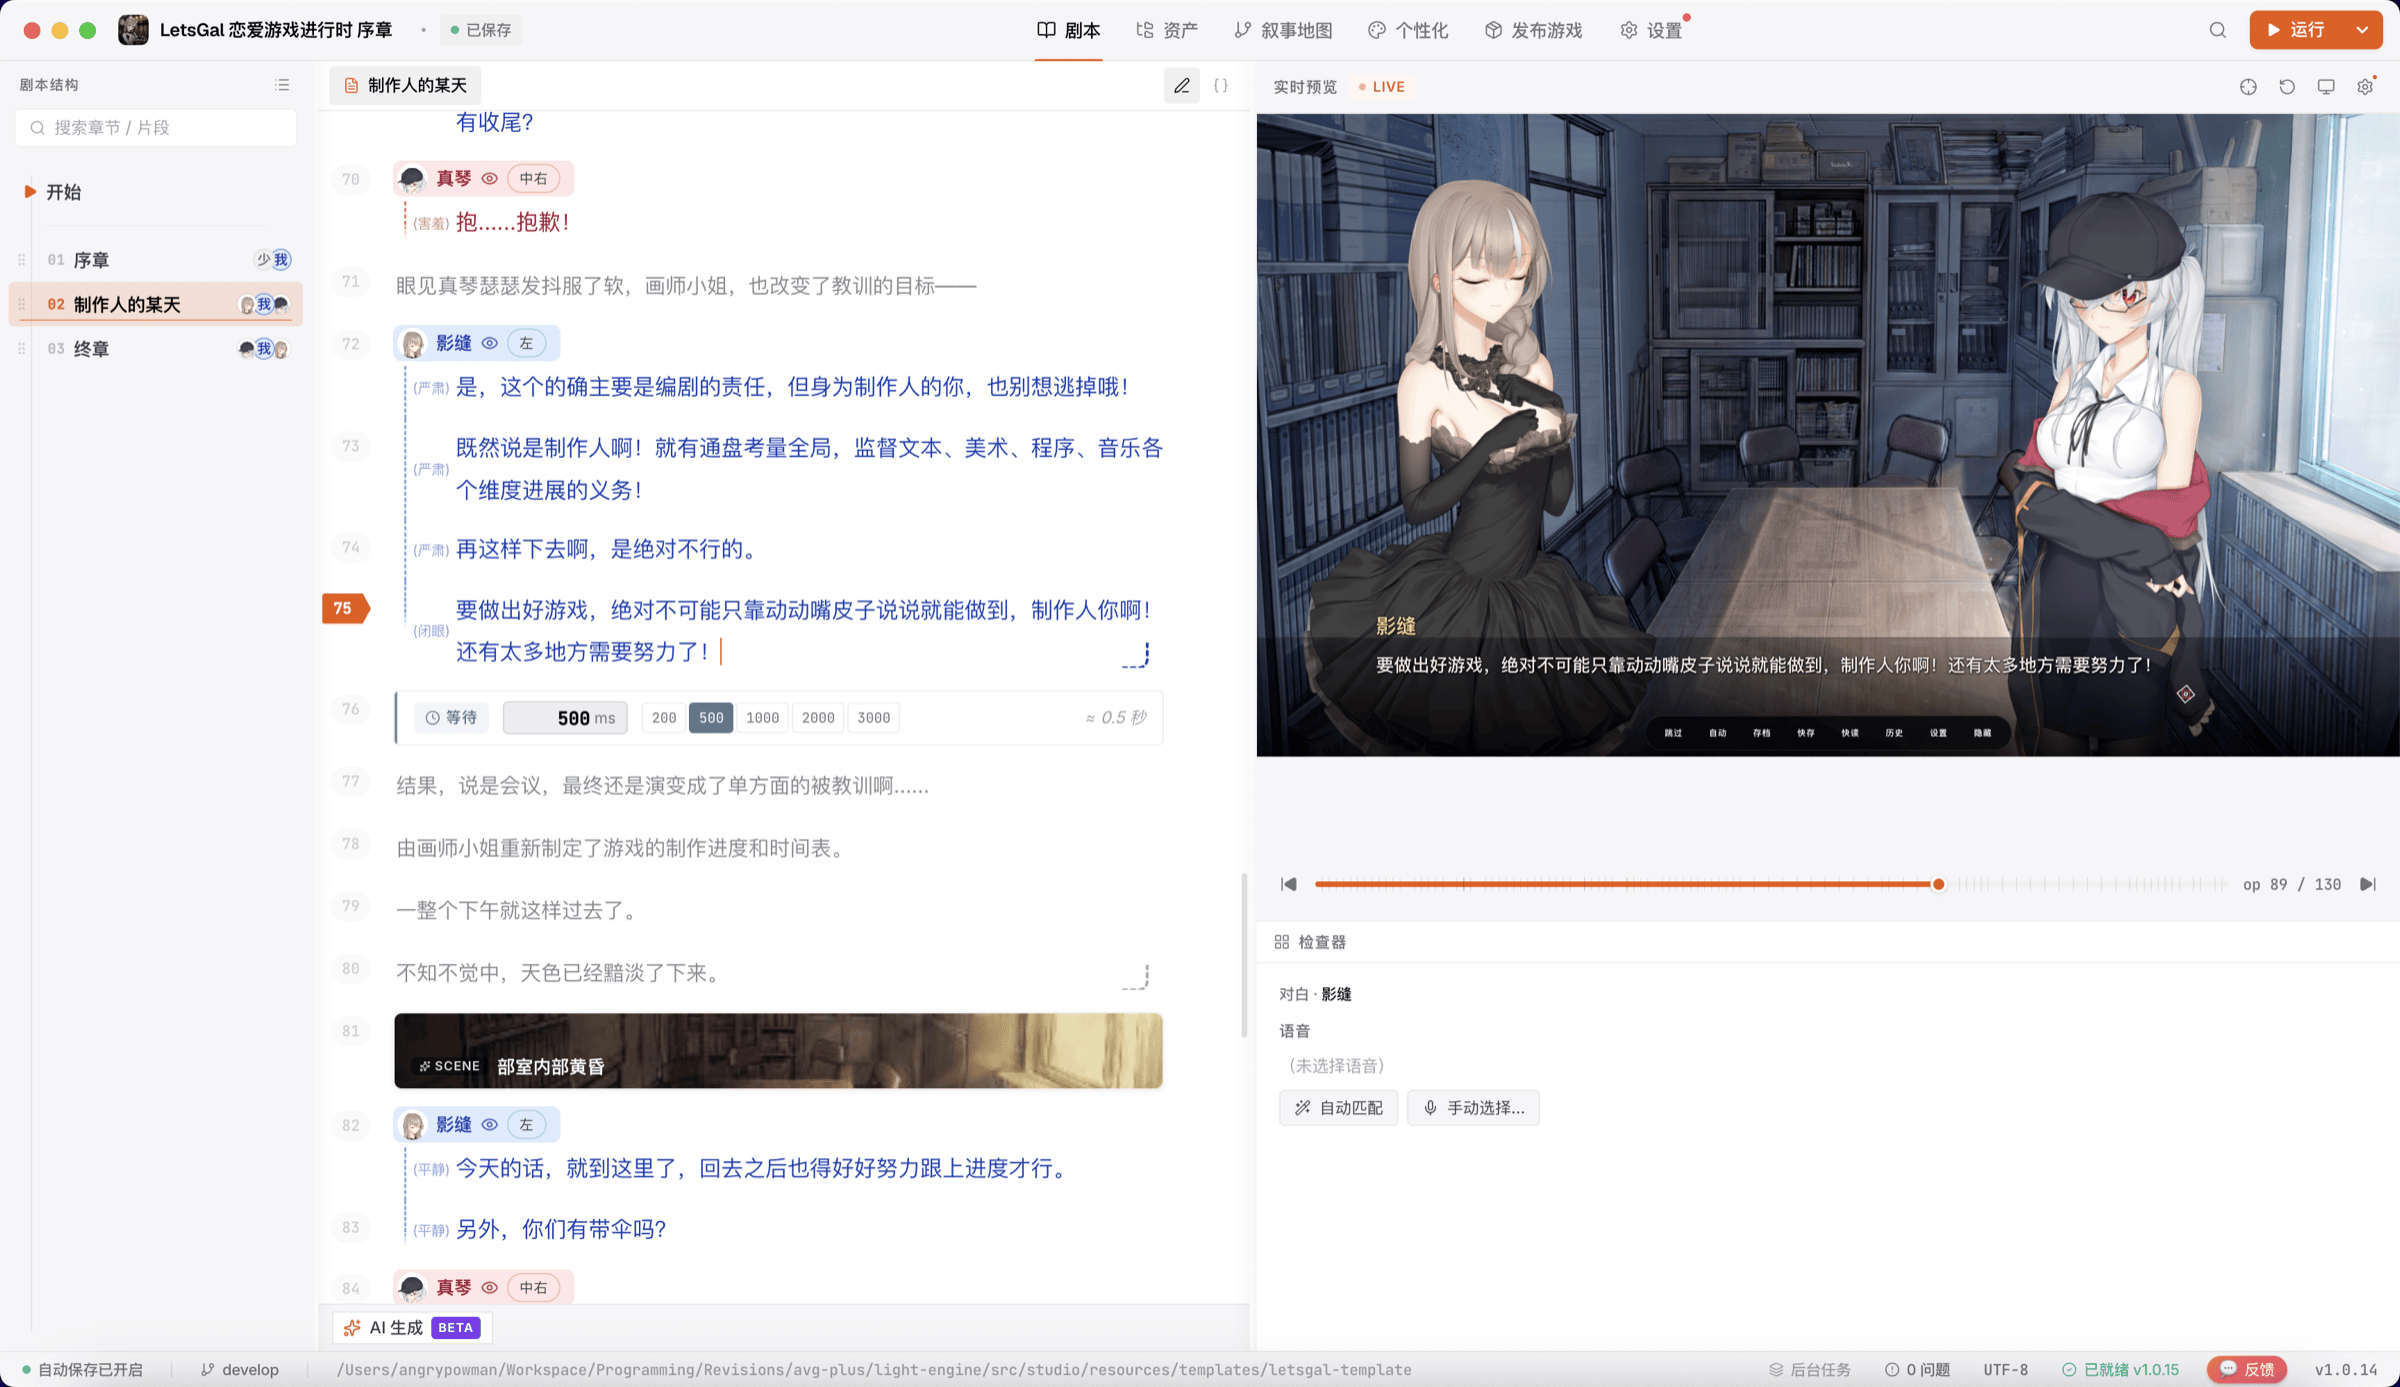2400x1387 pixels.
Task: Change 影缝 position 左 on line 72
Action: 526,343
